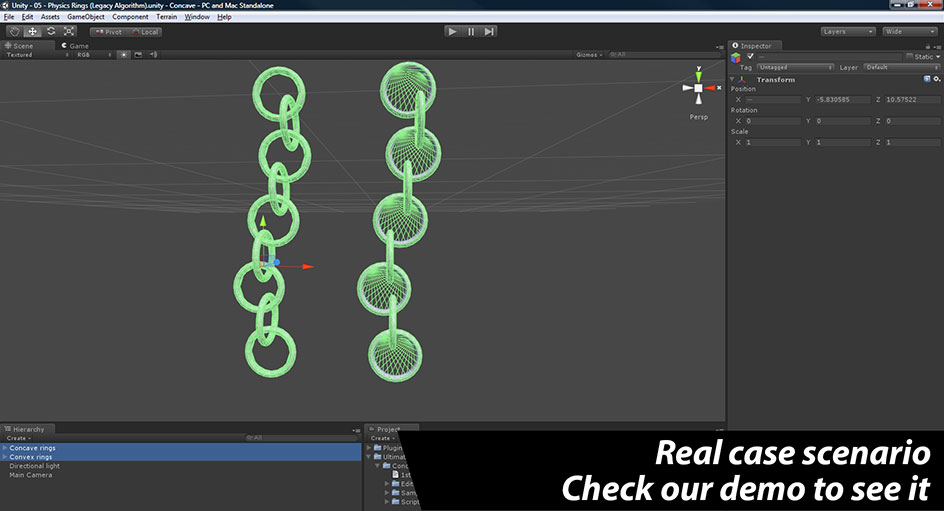Click the GameObject cube icon in Inspector
This screenshot has height=511, width=944.
click(736, 58)
